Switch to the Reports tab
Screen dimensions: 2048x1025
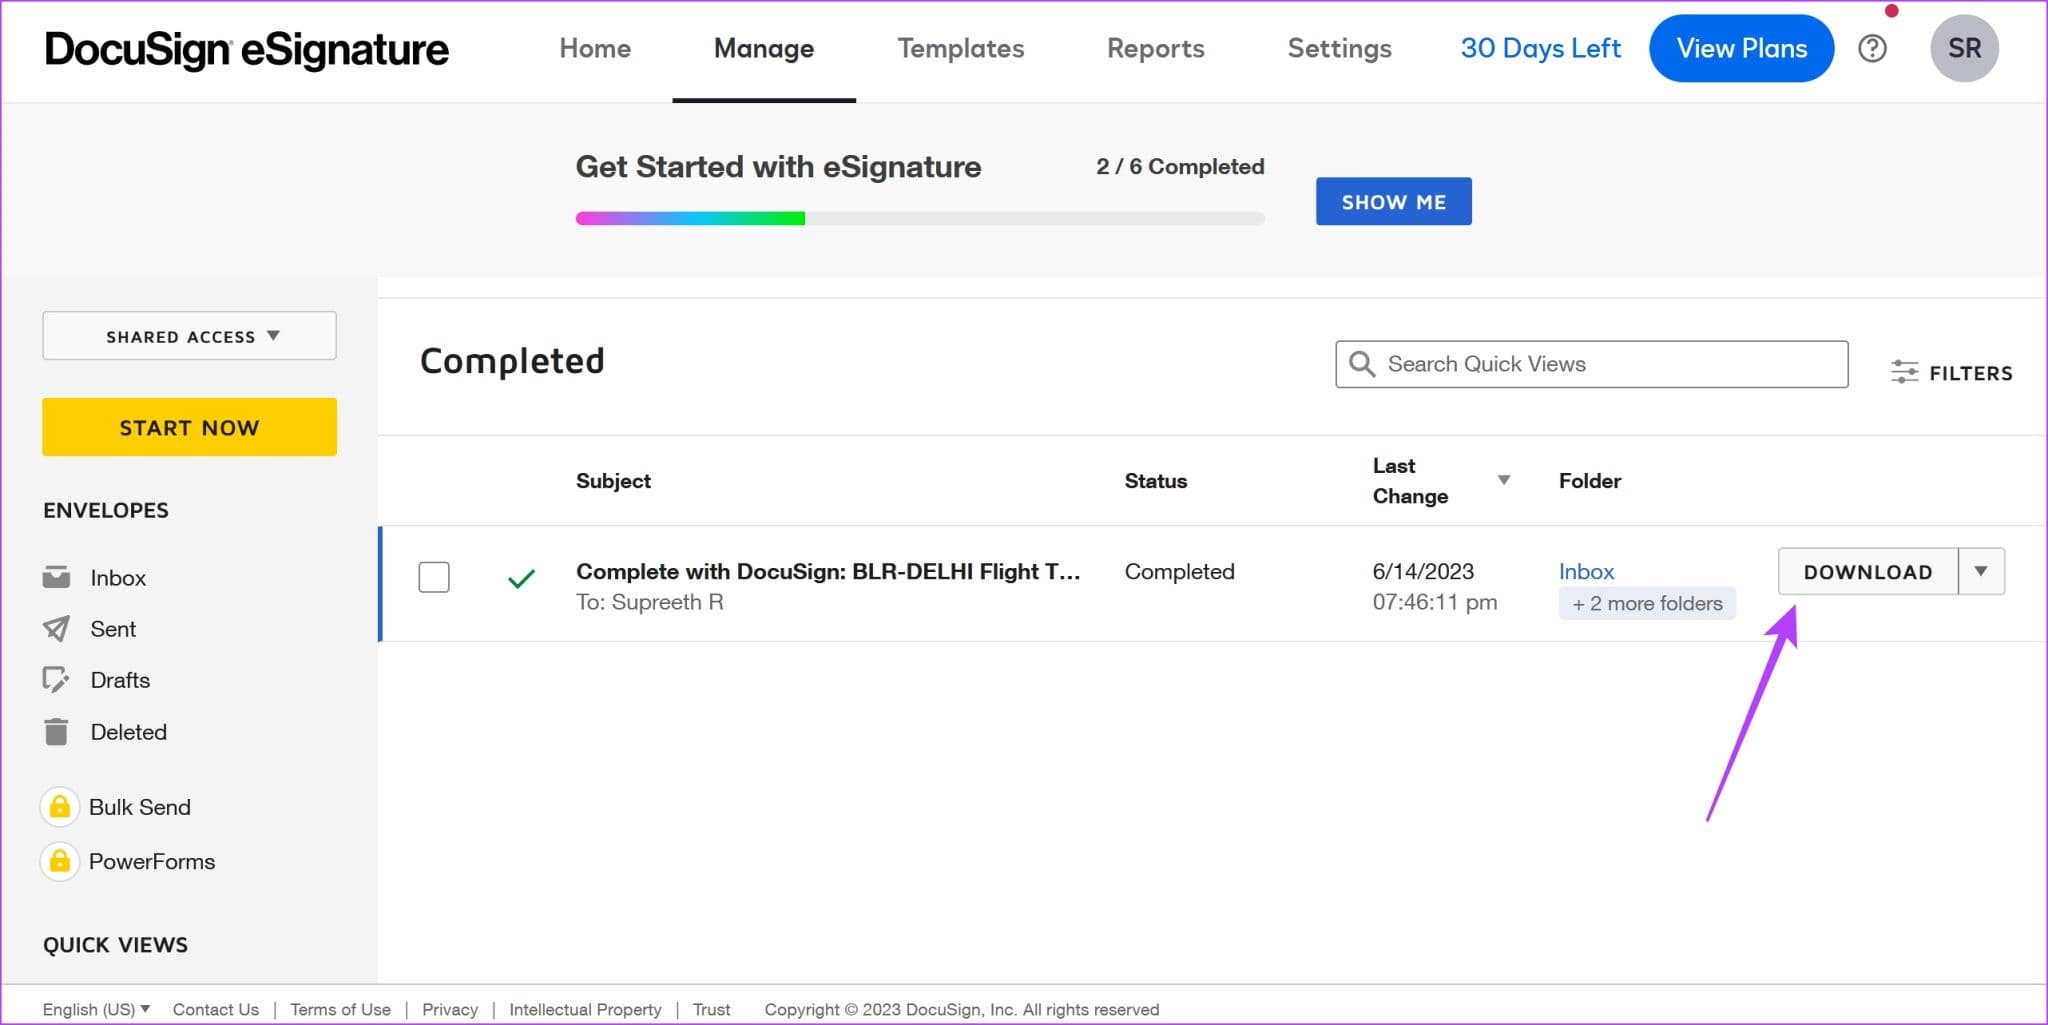click(x=1156, y=48)
